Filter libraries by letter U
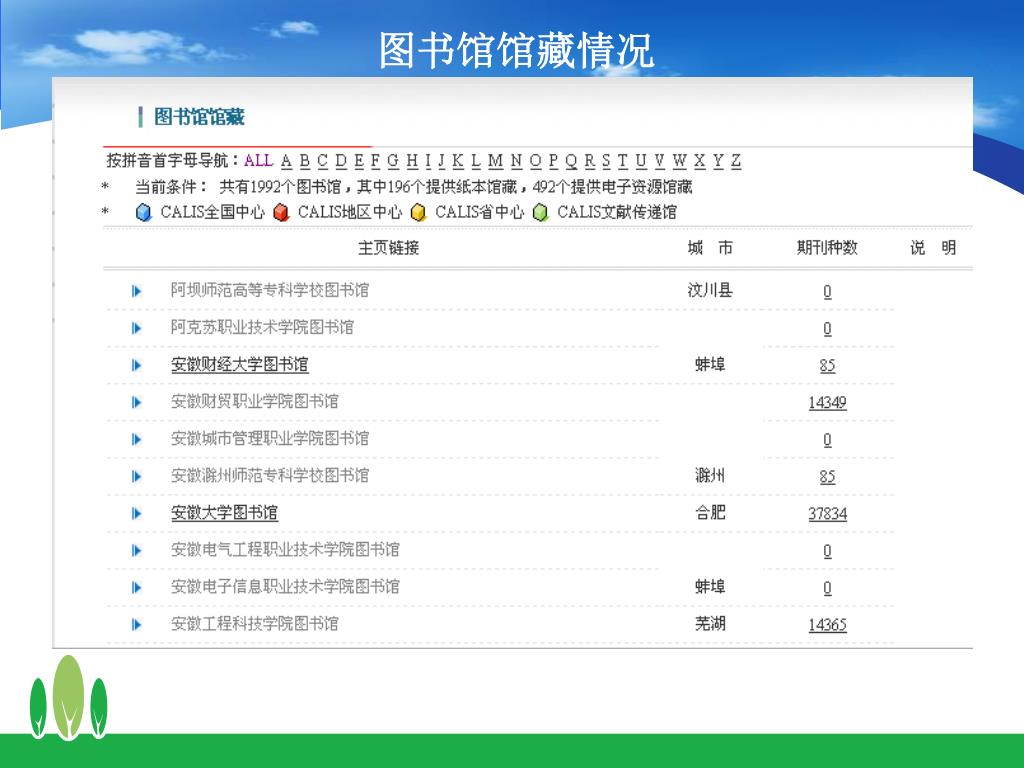Screen dimensions: 1024x768 pos(641,161)
